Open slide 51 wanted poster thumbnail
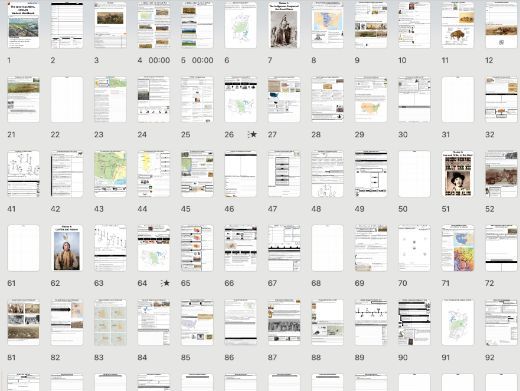520x391 pixels. click(x=458, y=174)
